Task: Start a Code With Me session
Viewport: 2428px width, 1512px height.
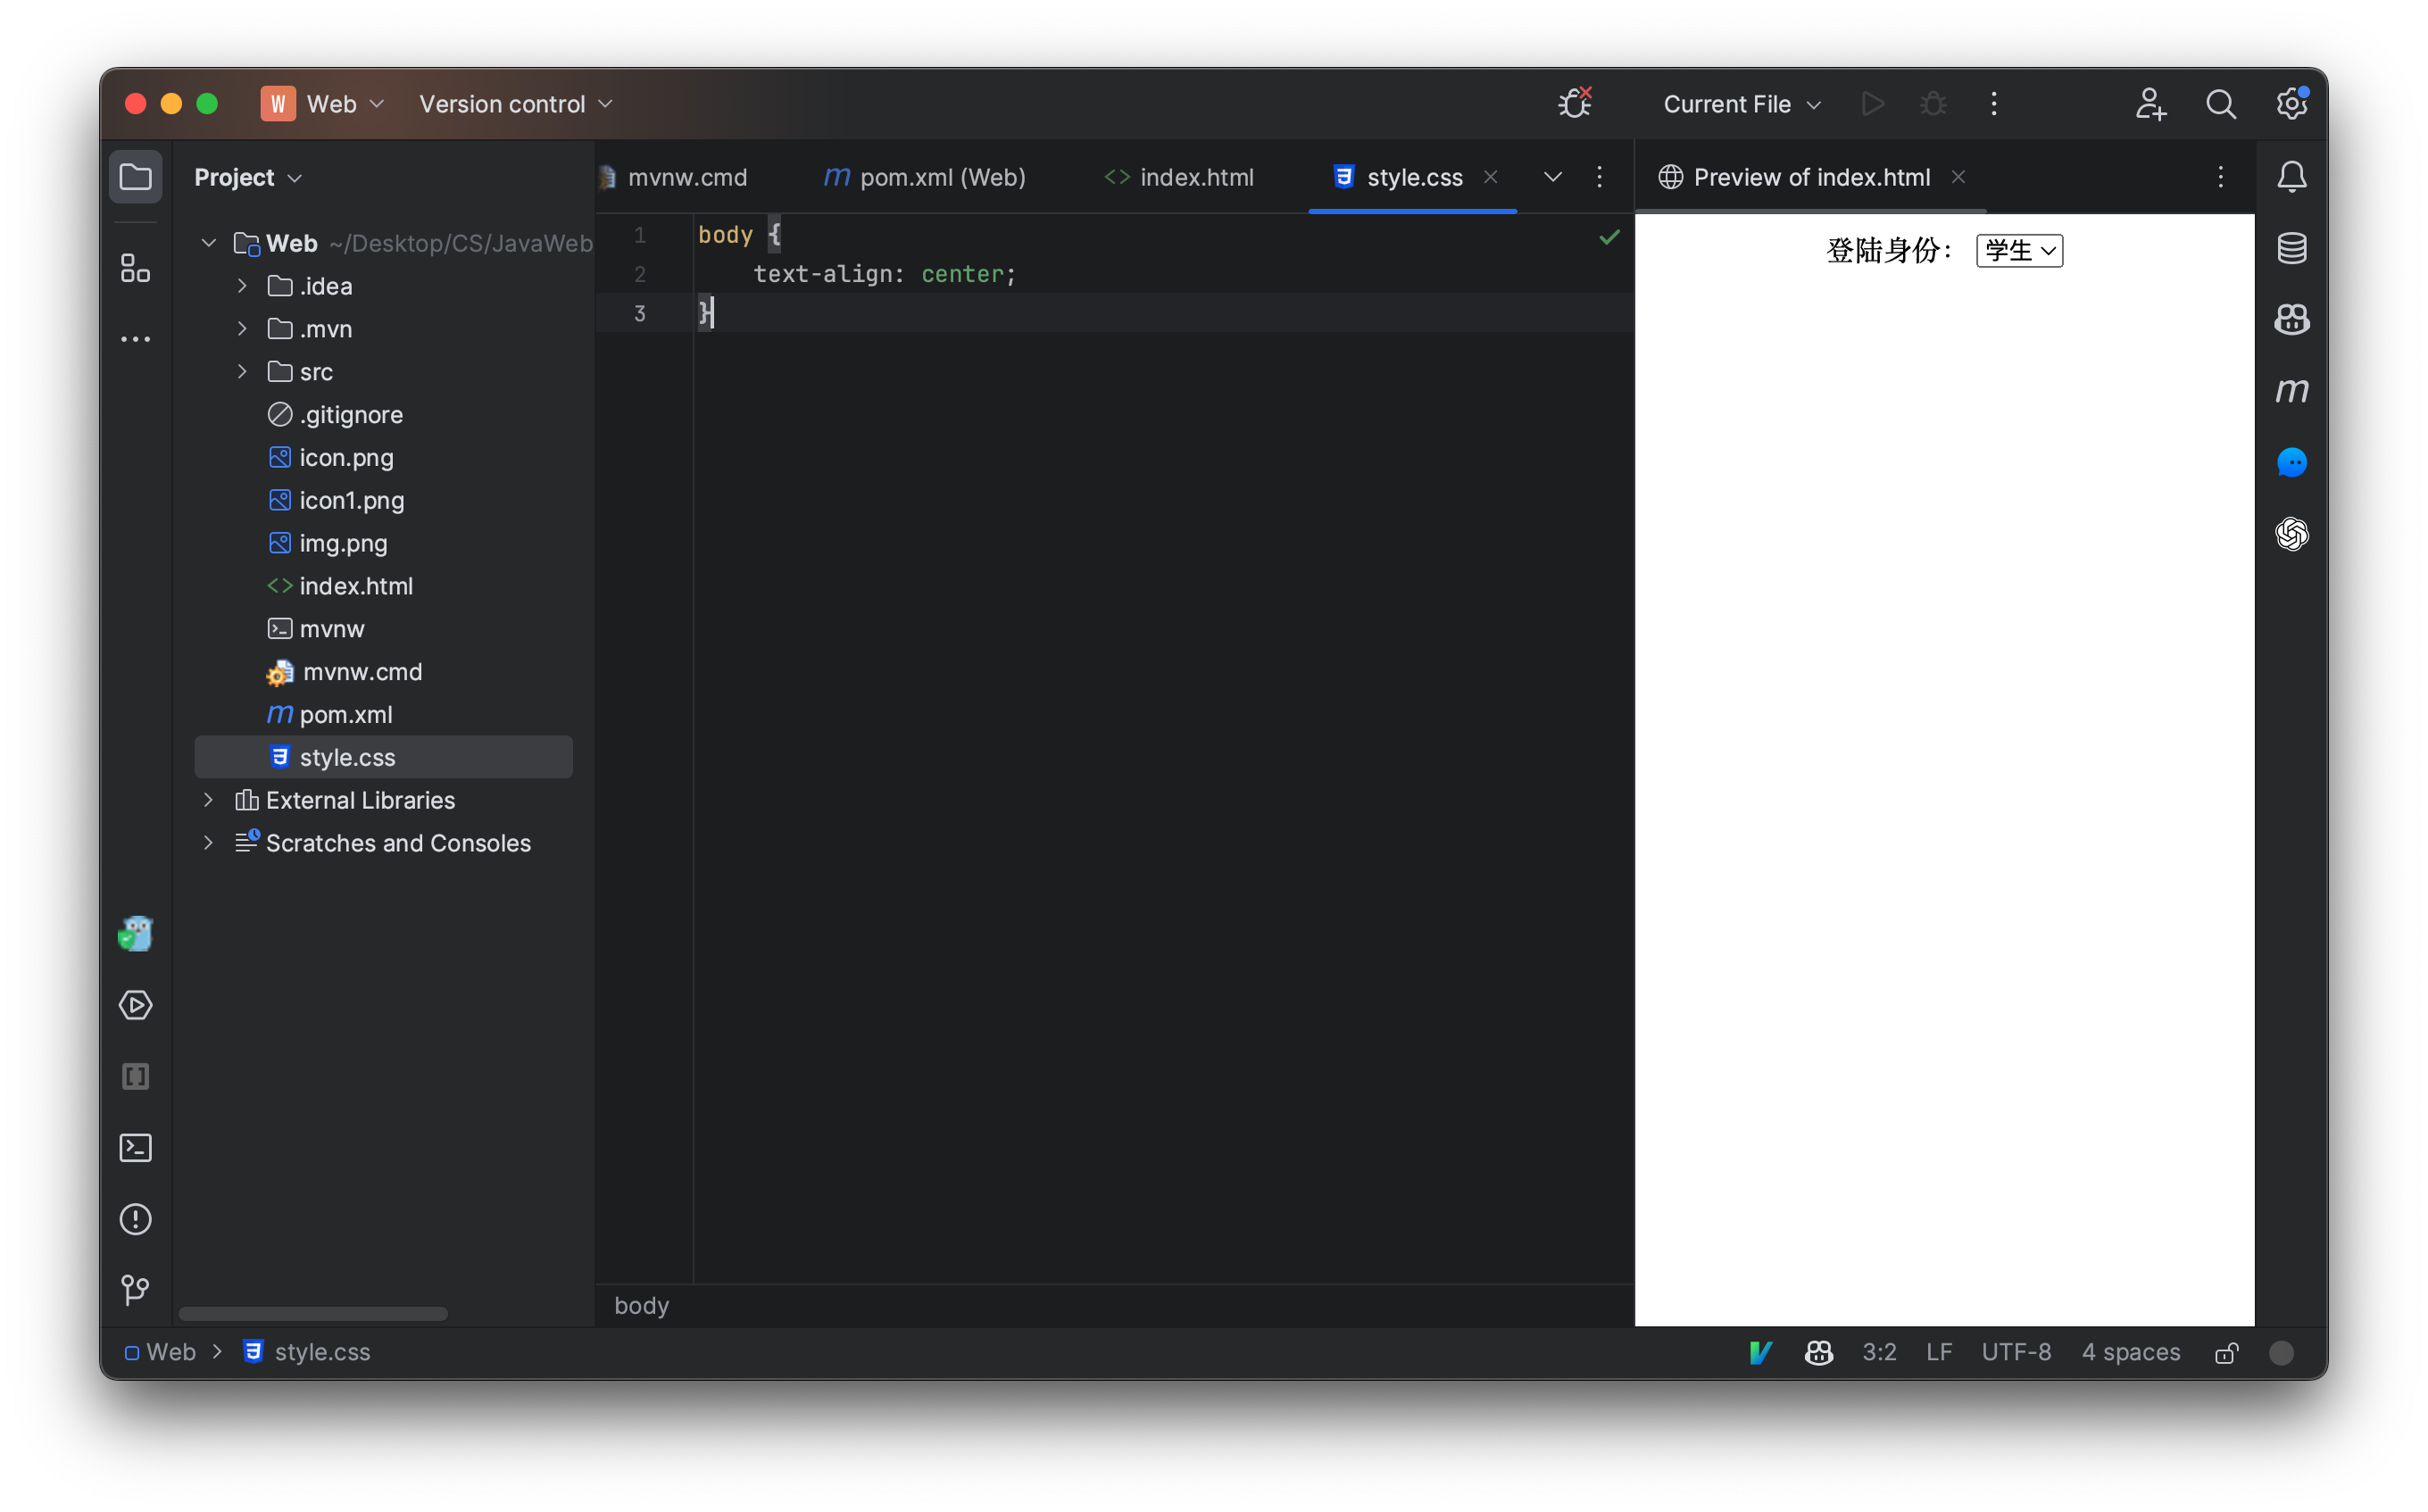Action: (2150, 103)
